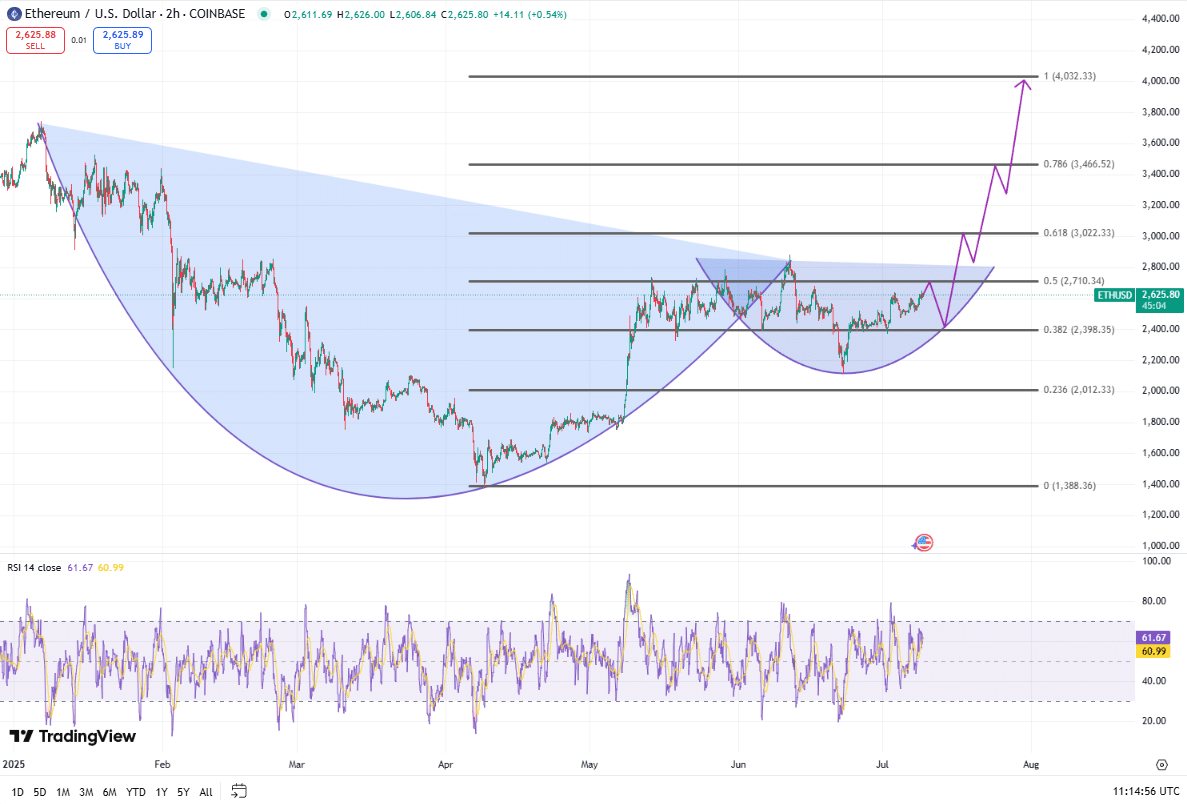
Task: Click the SELL 2,625.88 button
Action: (x=36, y=40)
